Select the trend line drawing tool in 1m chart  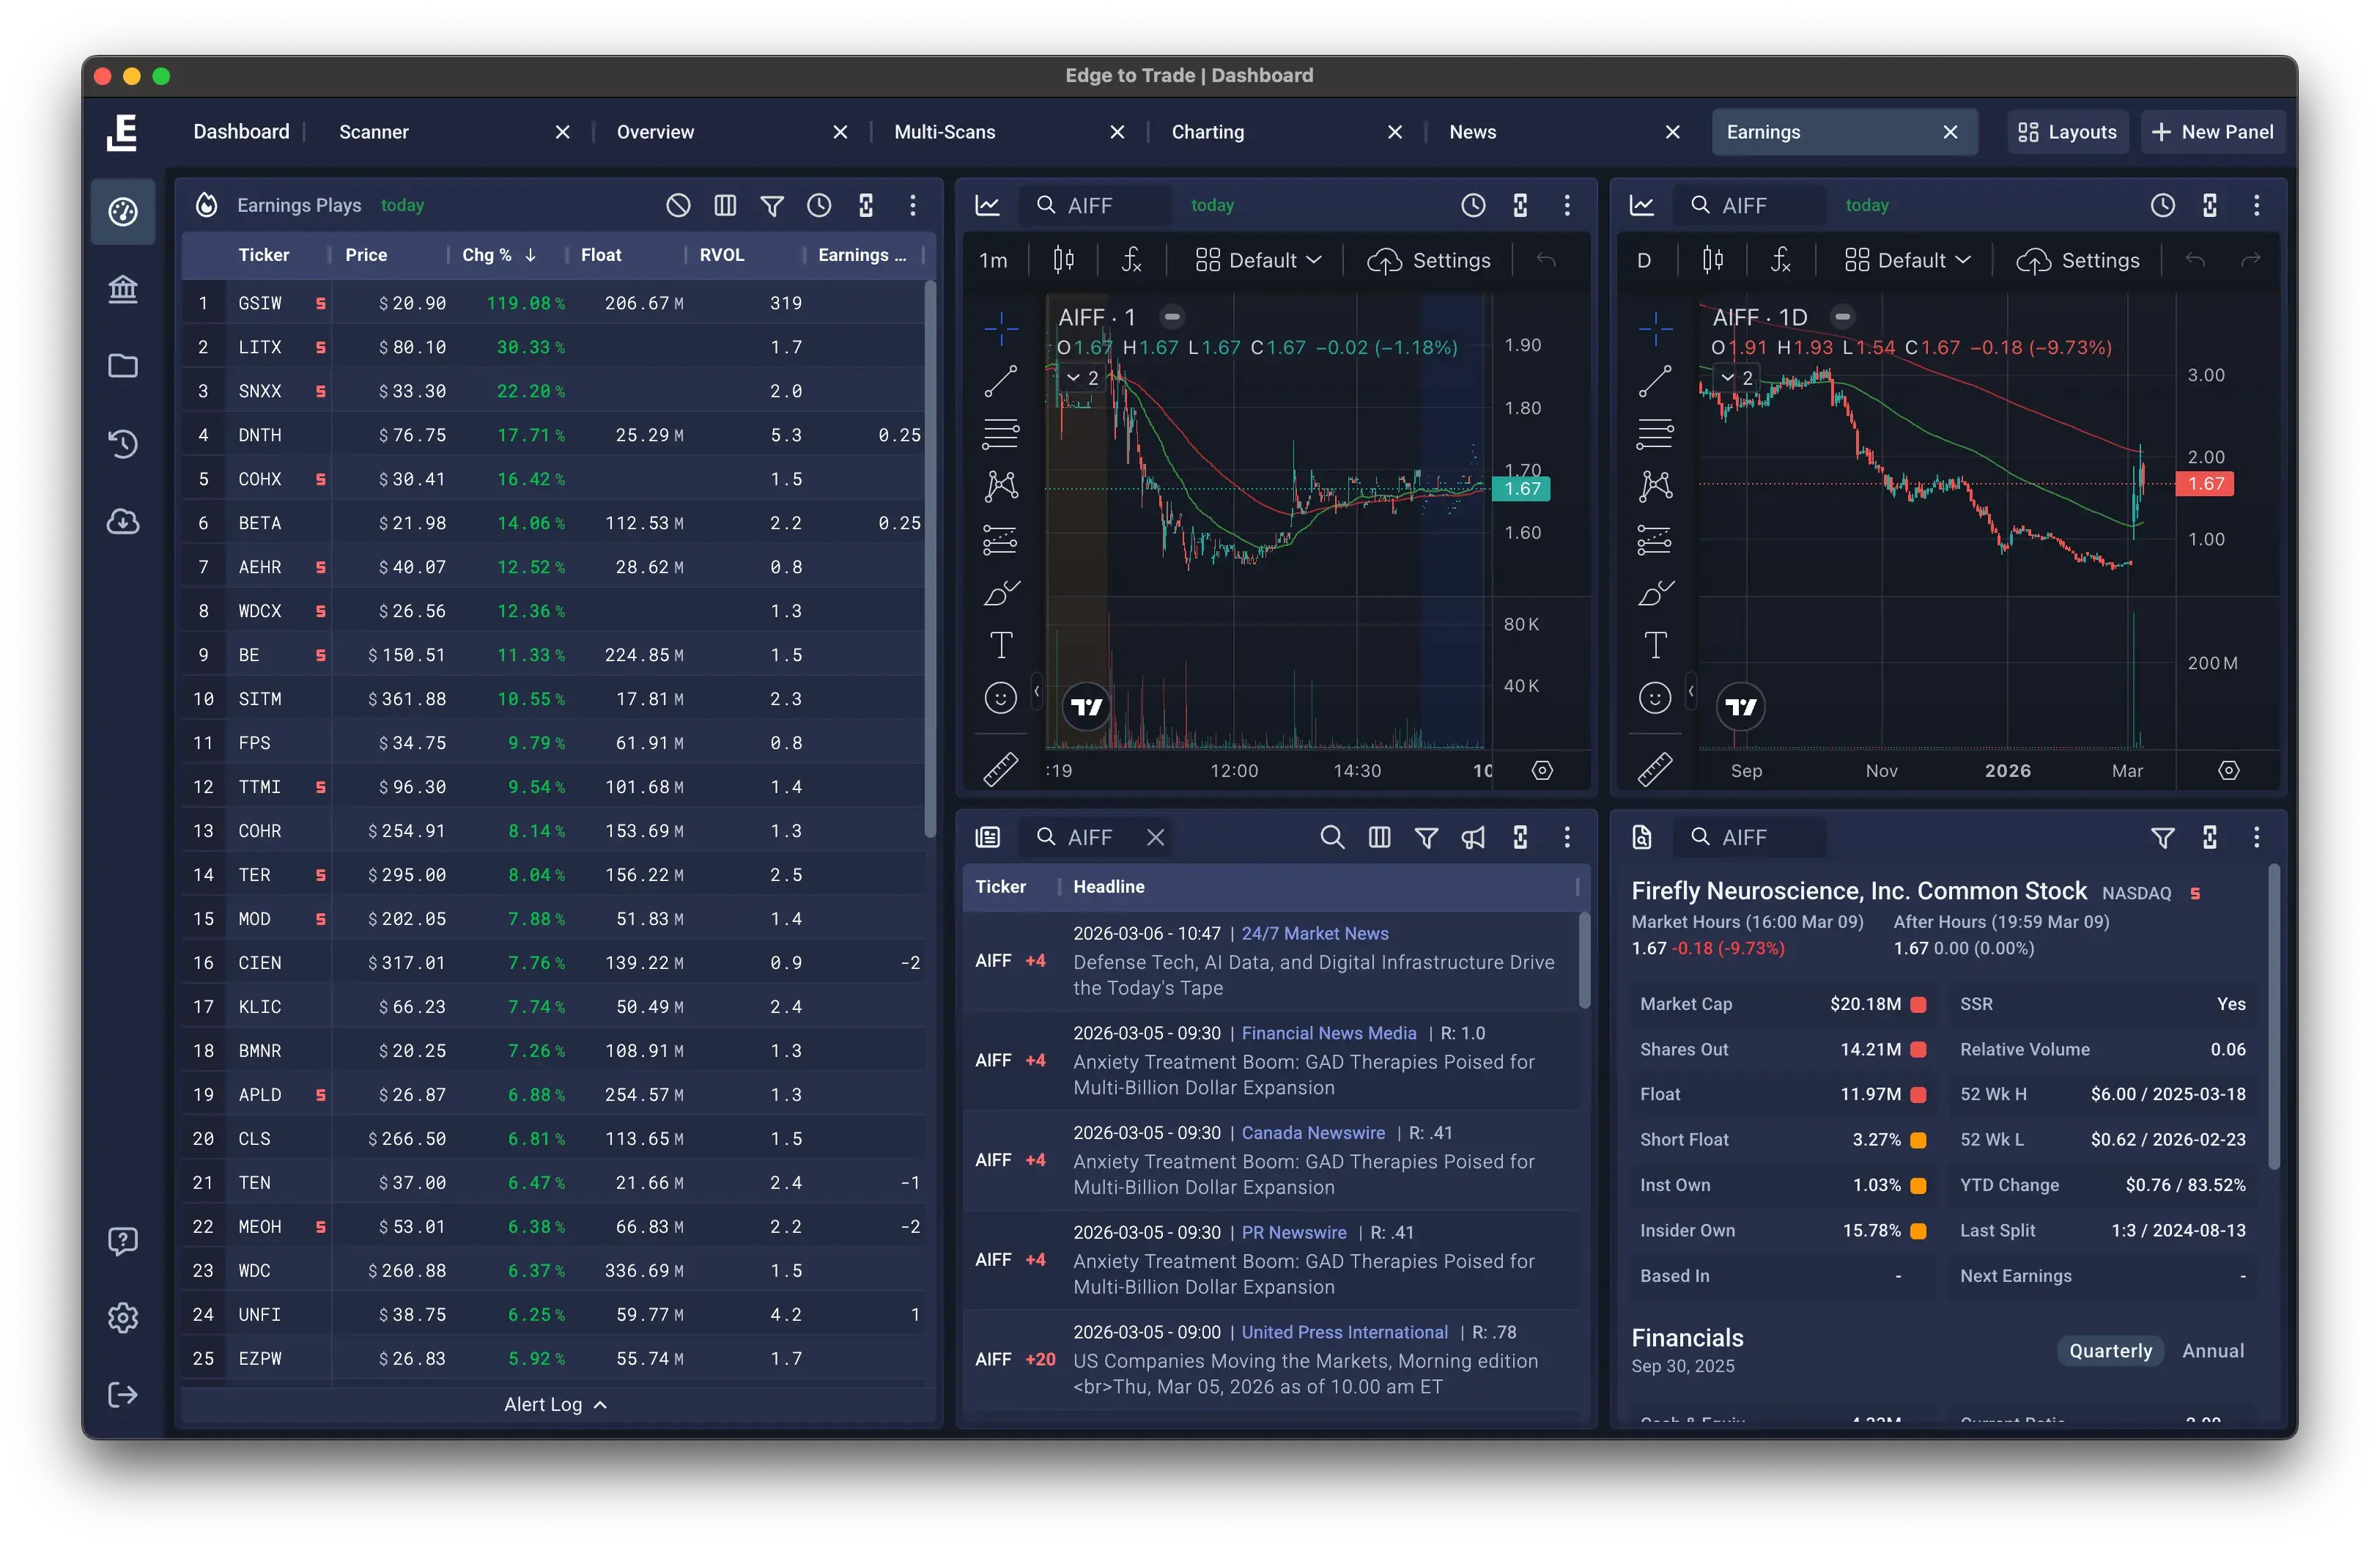point(1000,380)
